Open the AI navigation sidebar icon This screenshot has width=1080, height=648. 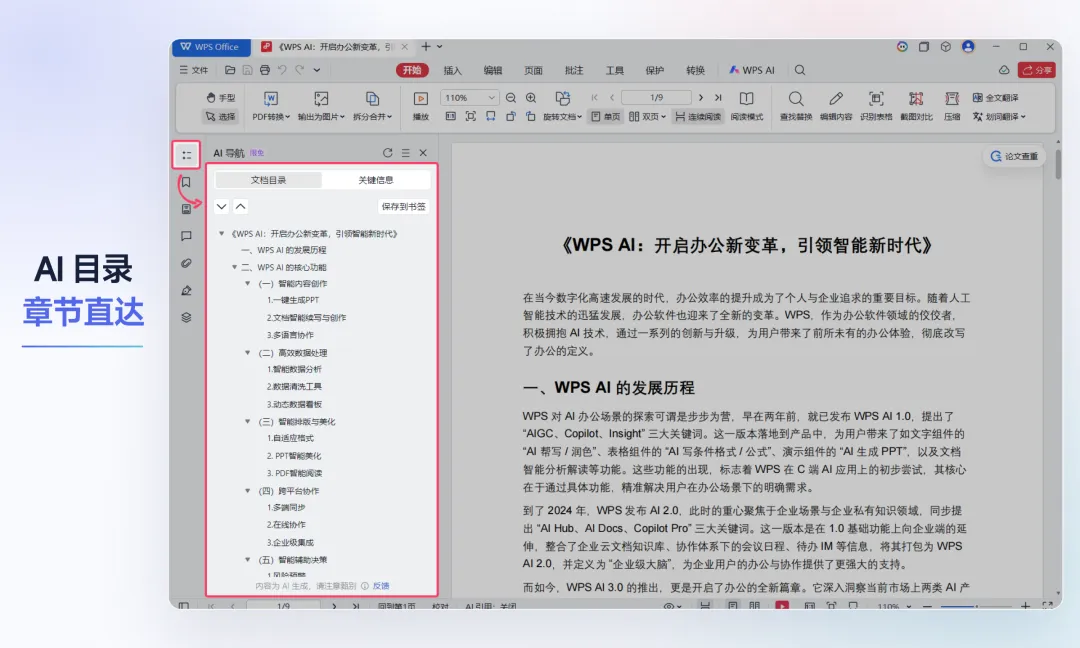pos(186,155)
